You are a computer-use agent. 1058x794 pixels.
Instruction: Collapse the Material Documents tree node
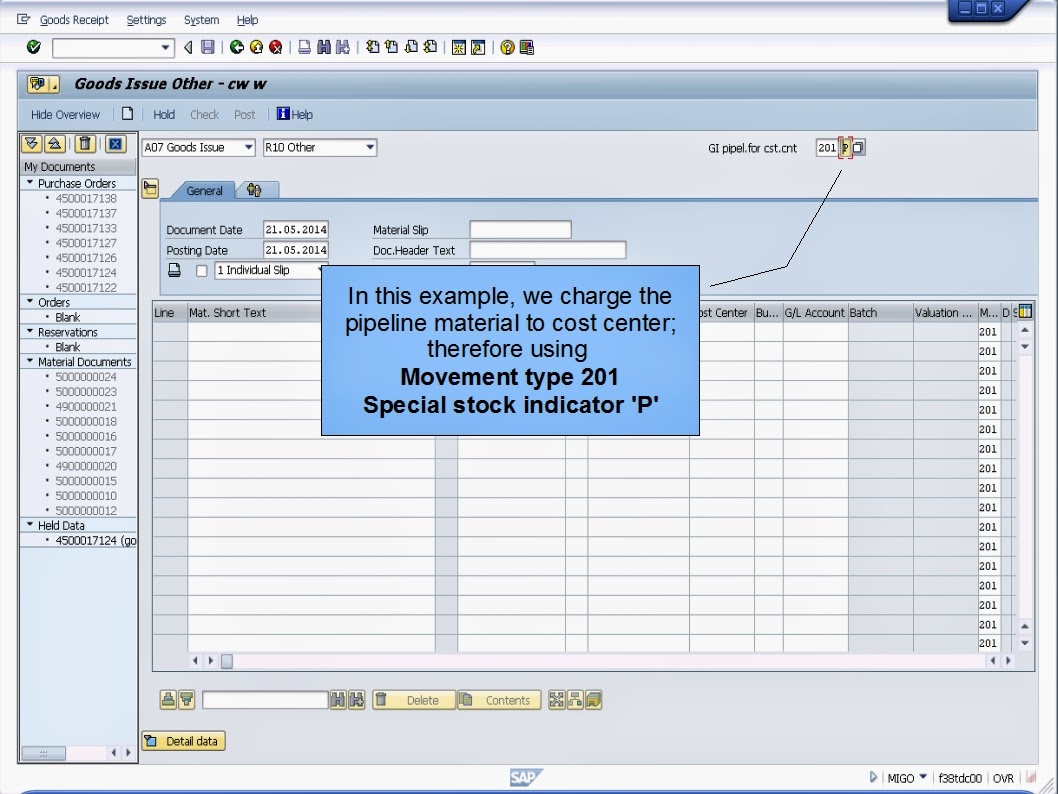click(x=30, y=361)
